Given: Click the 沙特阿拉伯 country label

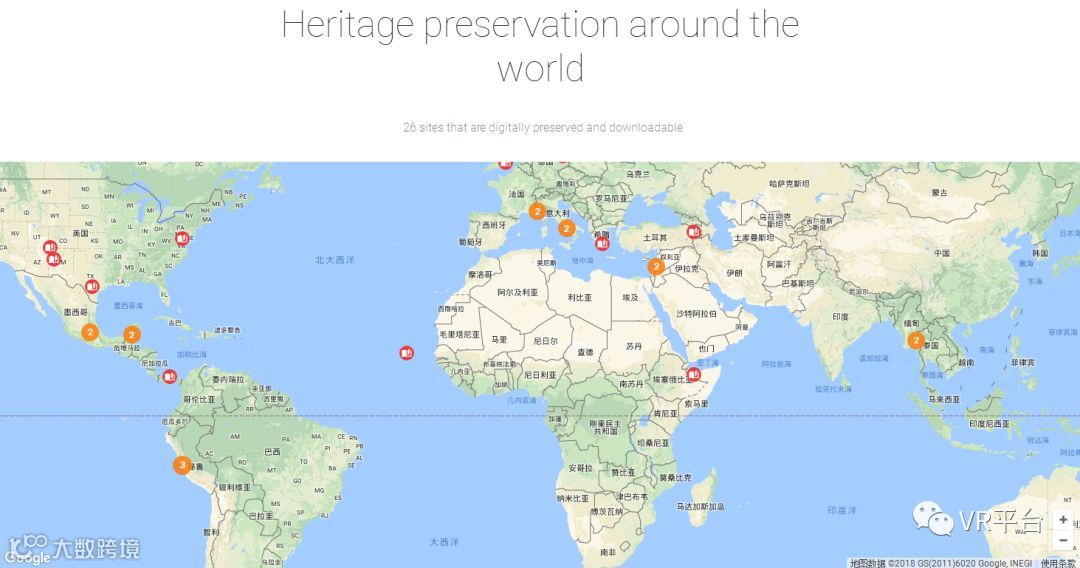Looking at the screenshot, I should pos(696,313).
